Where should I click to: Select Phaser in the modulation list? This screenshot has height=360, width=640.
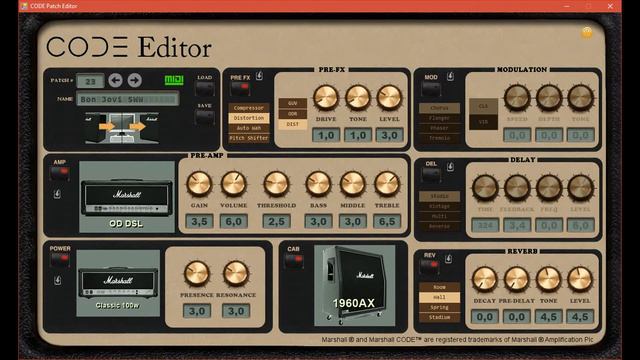pyautogui.click(x=439, y=128)
